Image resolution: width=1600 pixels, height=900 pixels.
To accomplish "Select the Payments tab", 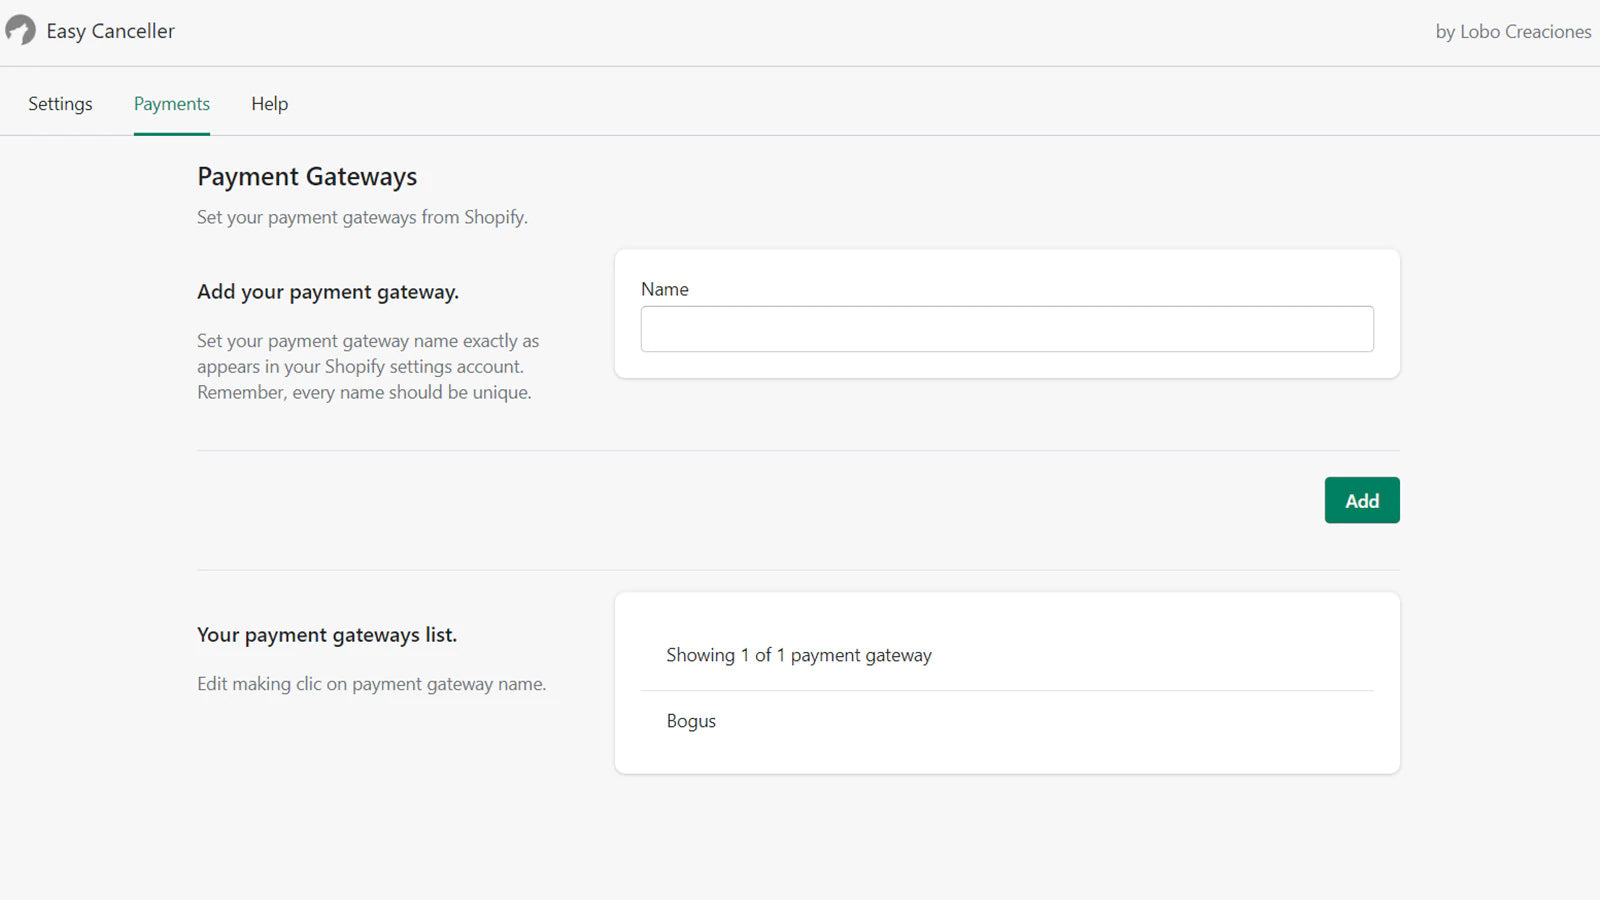I will pyautogui.click(x=171, y=103).
